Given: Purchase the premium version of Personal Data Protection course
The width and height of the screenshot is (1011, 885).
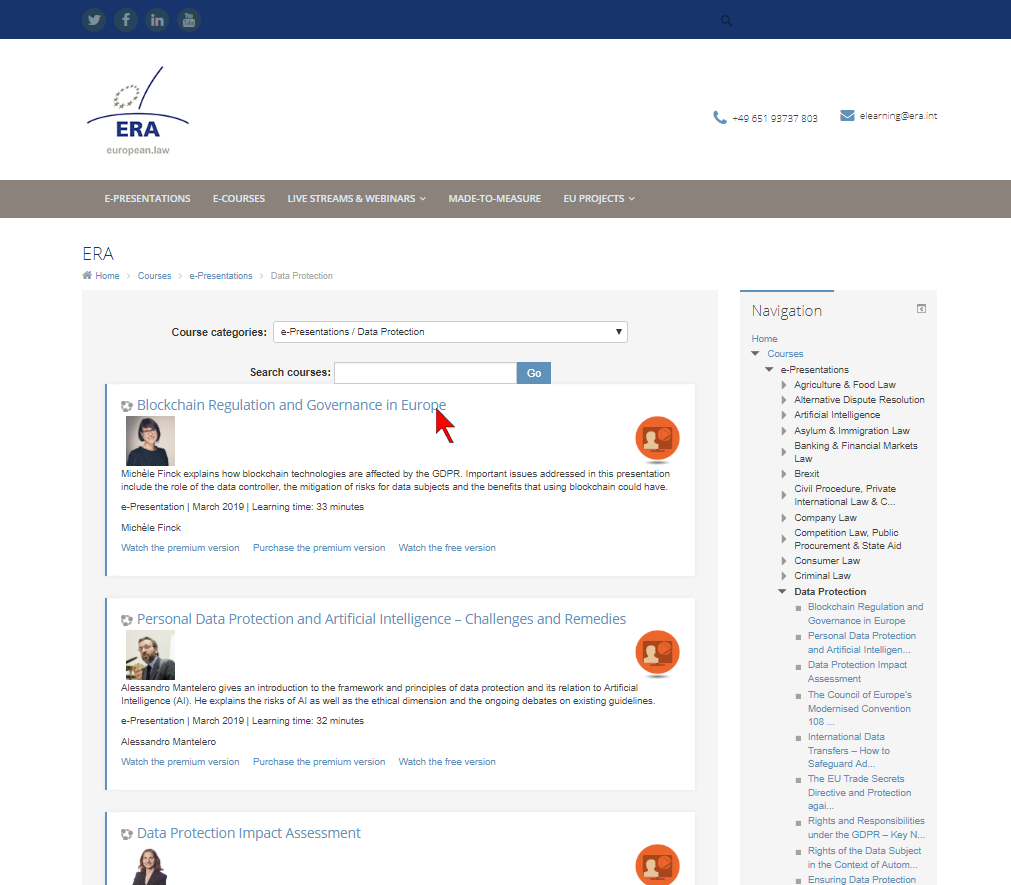Looking at the screenshot, I should 319,762.
